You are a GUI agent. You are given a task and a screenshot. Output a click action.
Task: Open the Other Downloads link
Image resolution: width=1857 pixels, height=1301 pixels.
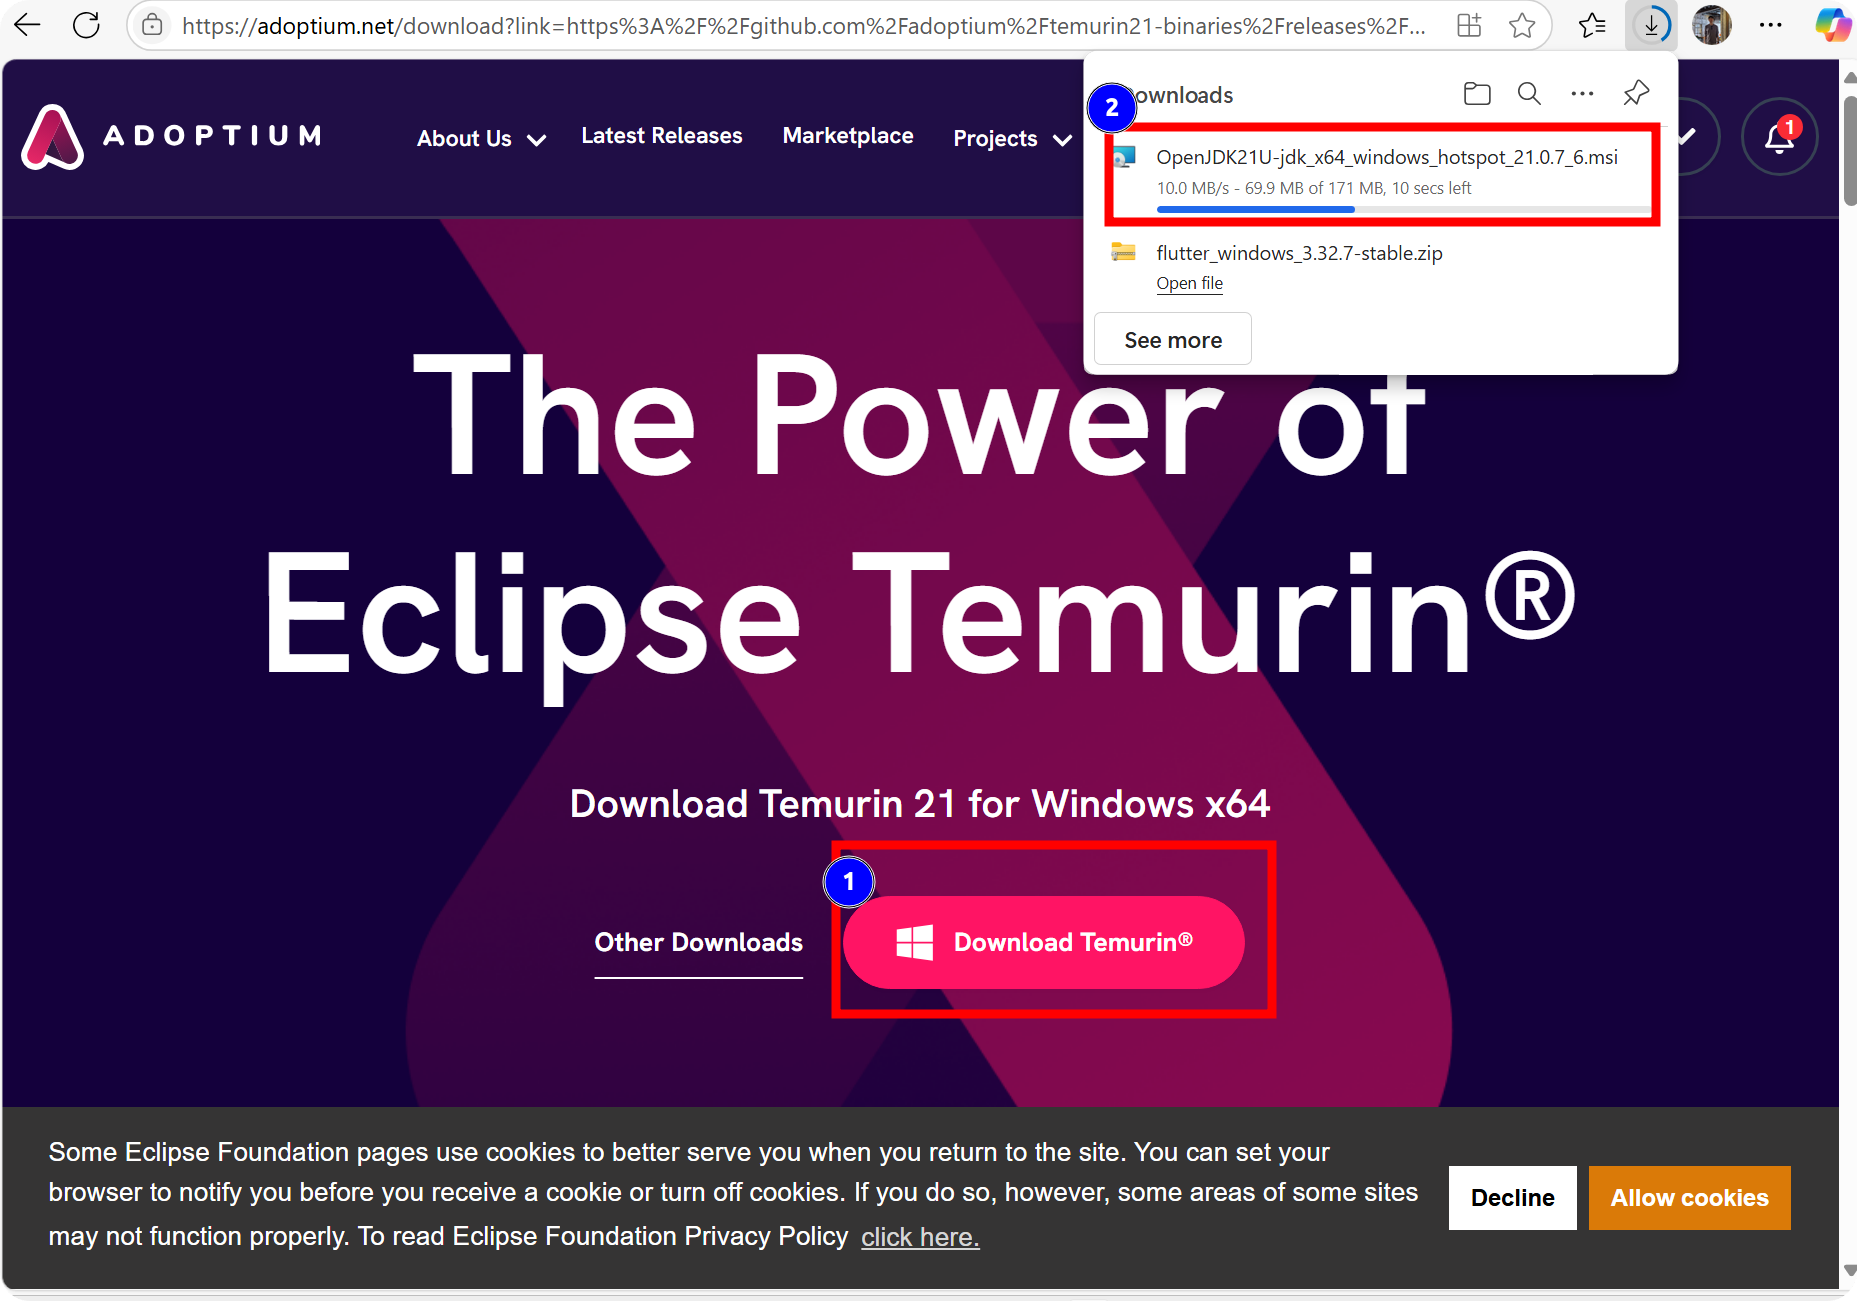(699, 943)
